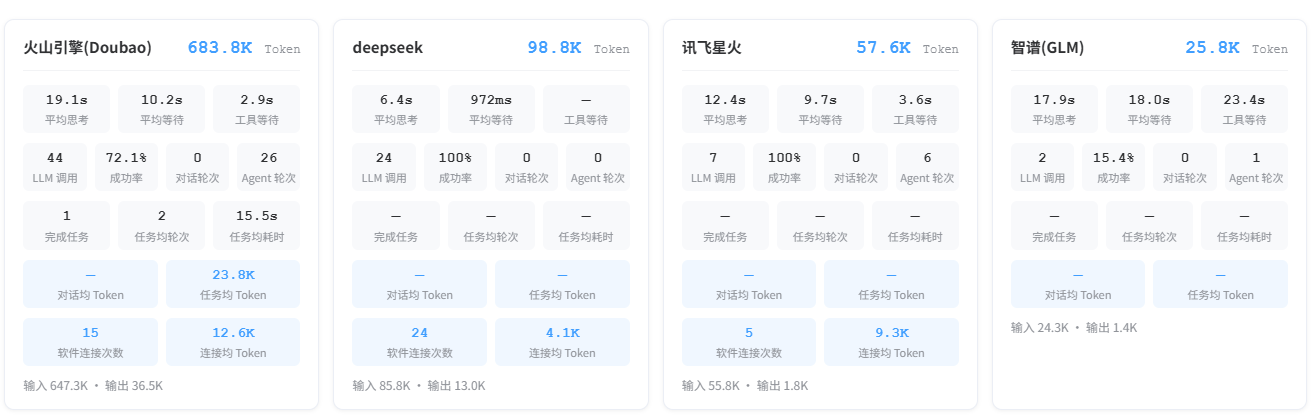This screenshot has width=1315, height=415.
Task: Click the 输入 85.8K • 输出 13.0K footer
Action: (419, 385)
